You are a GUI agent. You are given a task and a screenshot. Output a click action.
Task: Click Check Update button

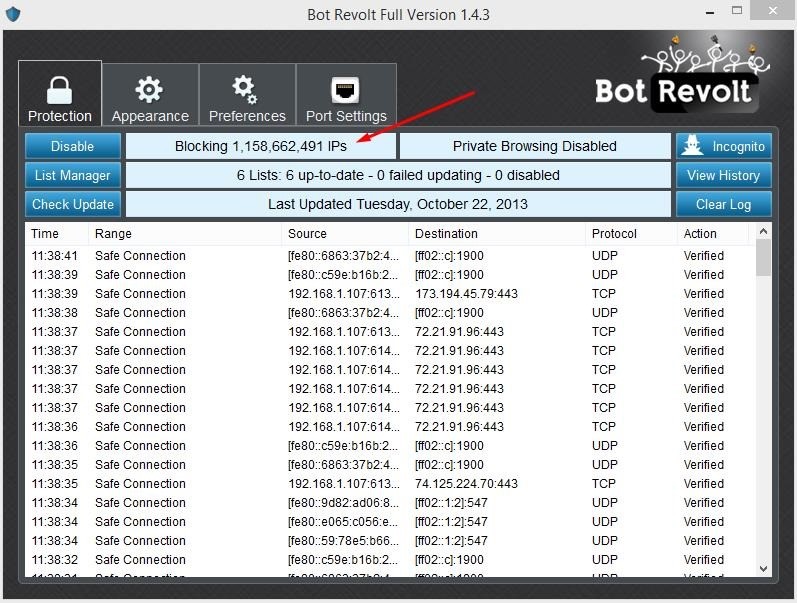[x=73, y=204]
